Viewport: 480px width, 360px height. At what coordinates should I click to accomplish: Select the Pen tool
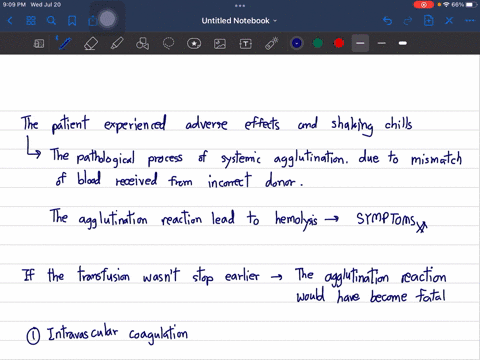pos(65,43)
